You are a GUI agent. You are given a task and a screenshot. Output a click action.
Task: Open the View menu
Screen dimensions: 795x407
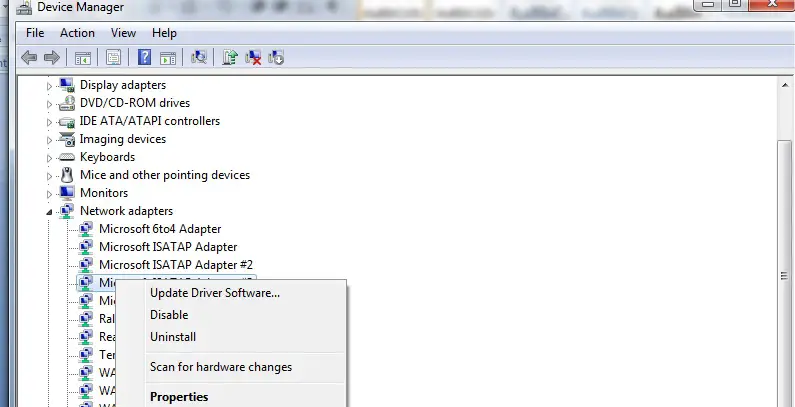tap(123, 33)
